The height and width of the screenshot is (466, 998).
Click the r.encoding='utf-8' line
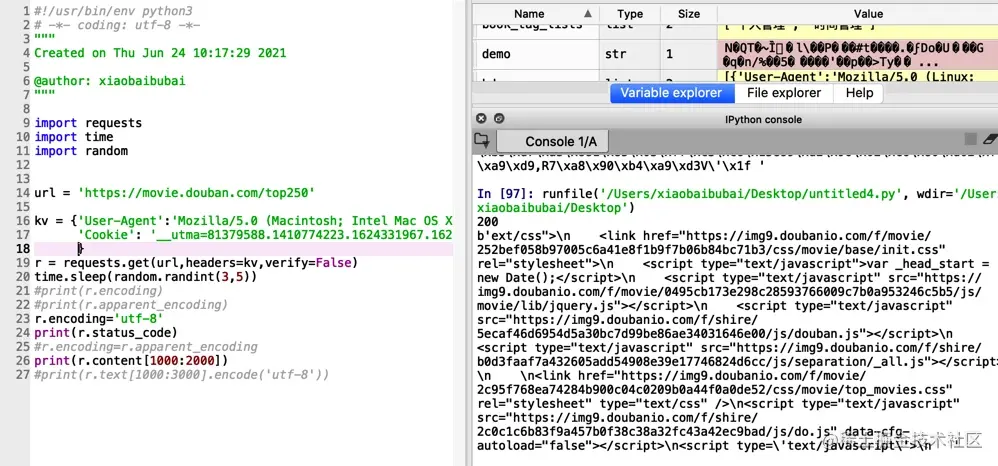[x=99, y=319]
